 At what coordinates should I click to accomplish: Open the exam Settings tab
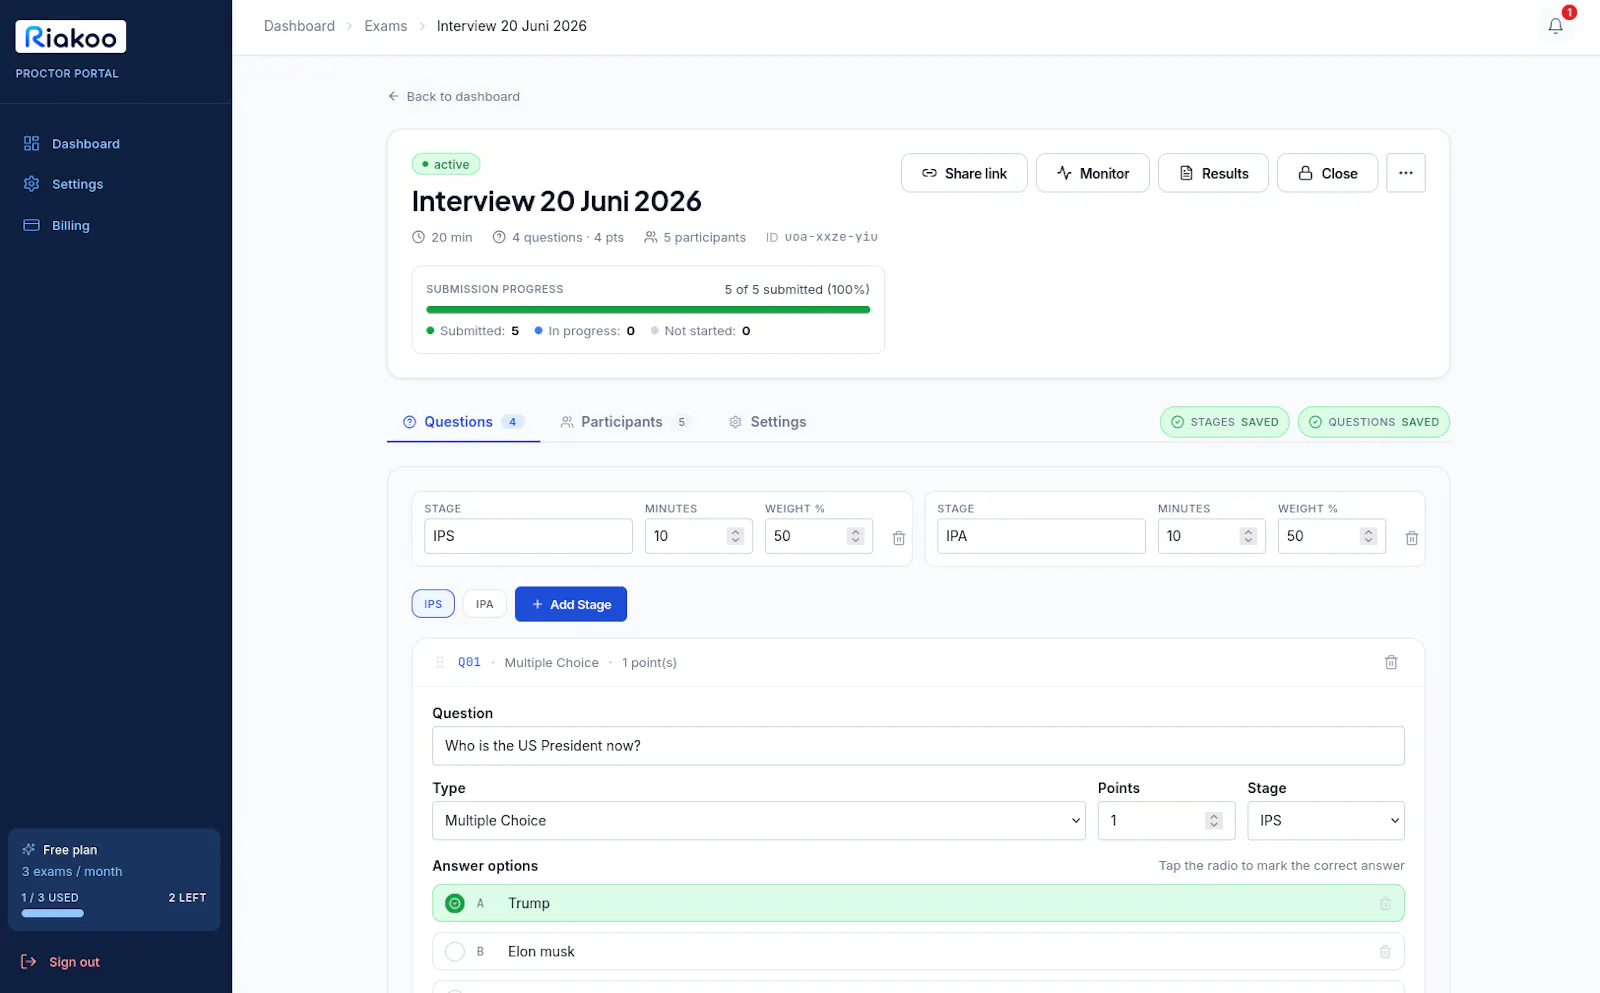click(x=767, y=422)
